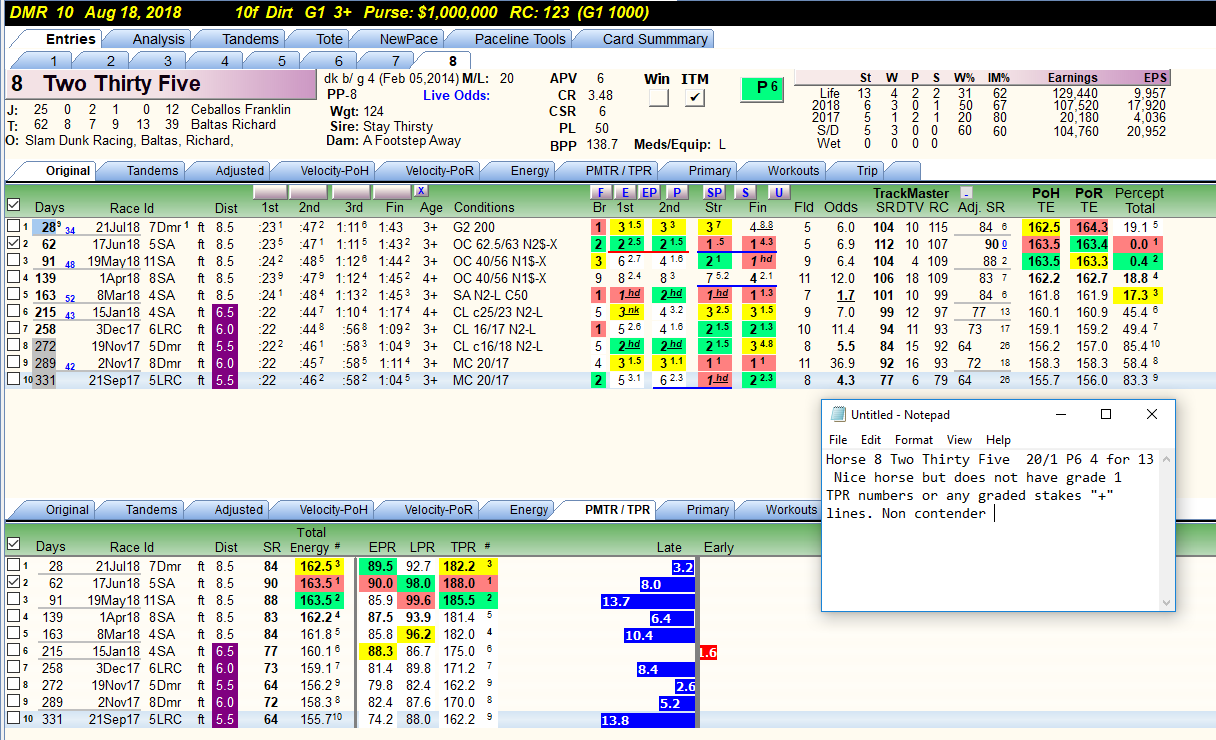
Task: Click the Card Summmary tab
Action: click(x=655, y=39)
